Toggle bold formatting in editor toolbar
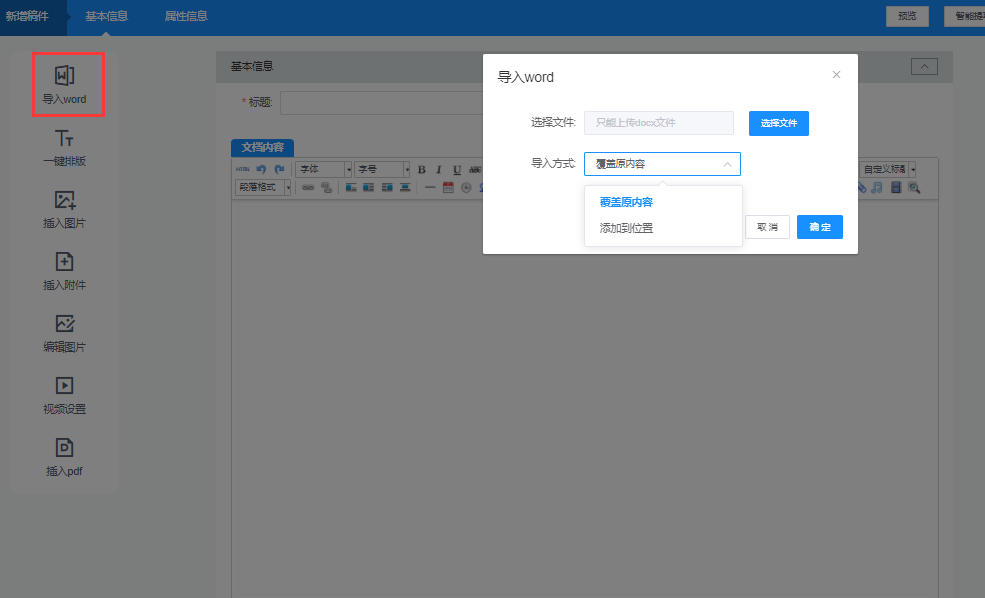This screenshot has width=985, height=598. [422, 170]
